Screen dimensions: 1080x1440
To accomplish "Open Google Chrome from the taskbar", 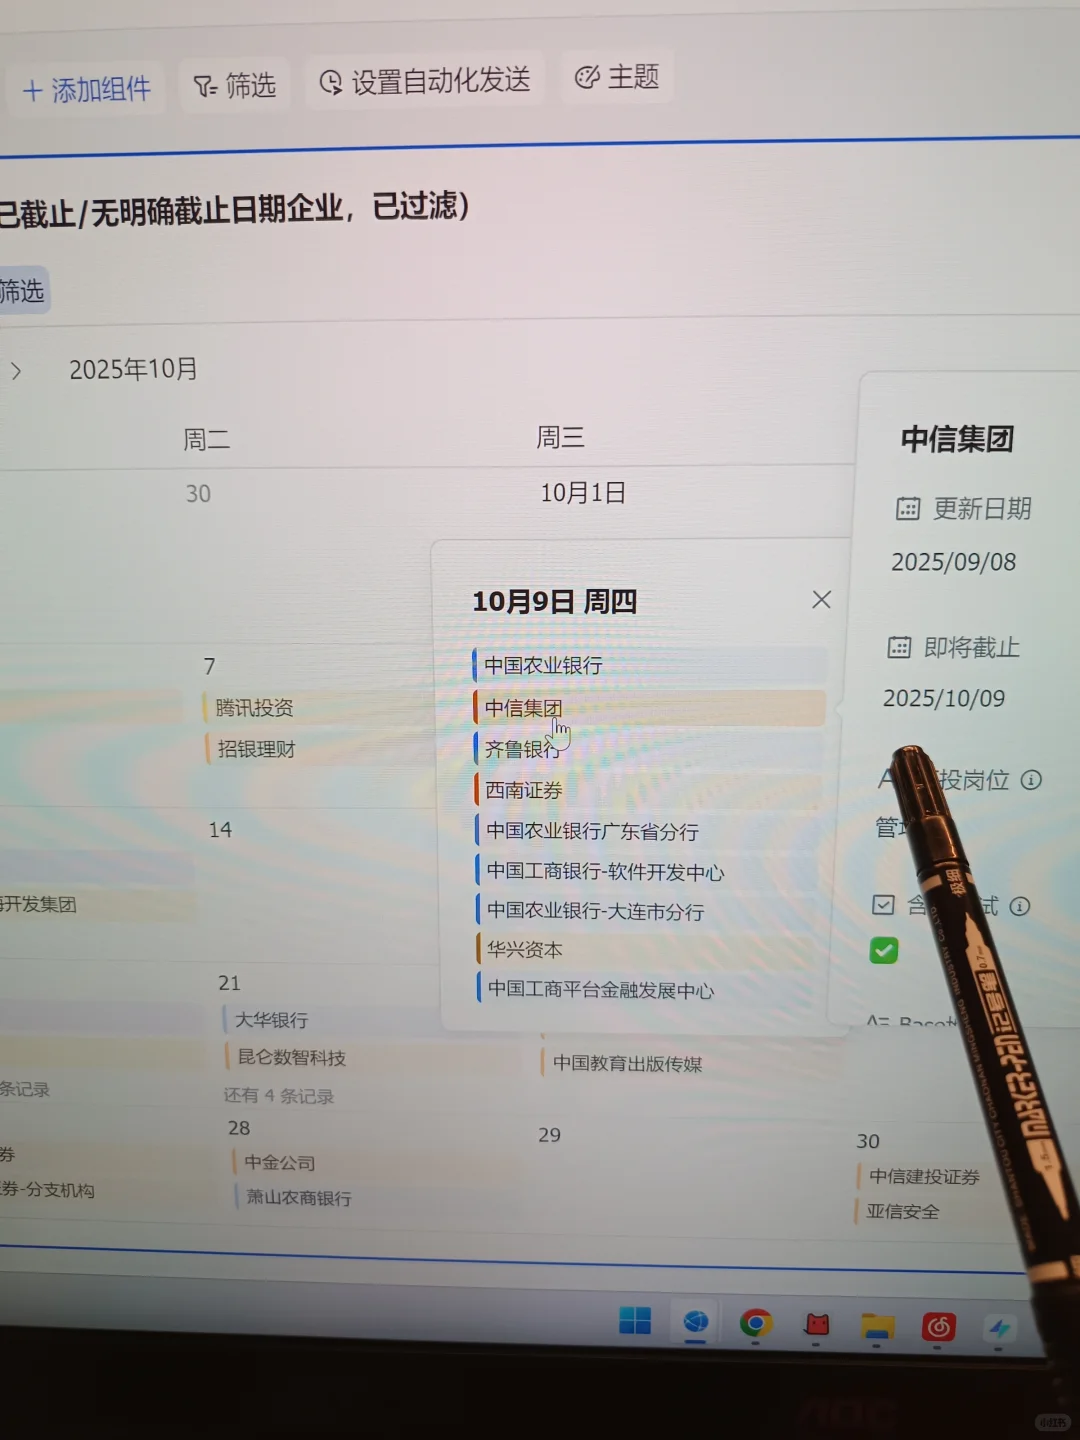I will pyautogui.click(x=756, y=1324).
